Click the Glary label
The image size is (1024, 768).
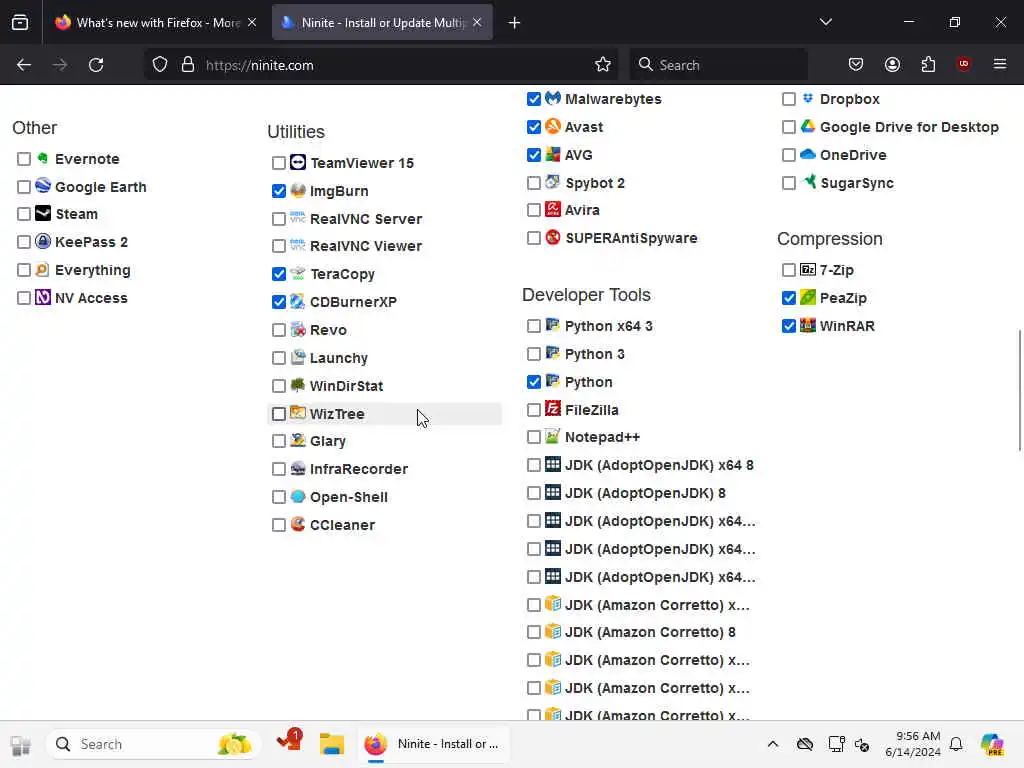[328, 441]
